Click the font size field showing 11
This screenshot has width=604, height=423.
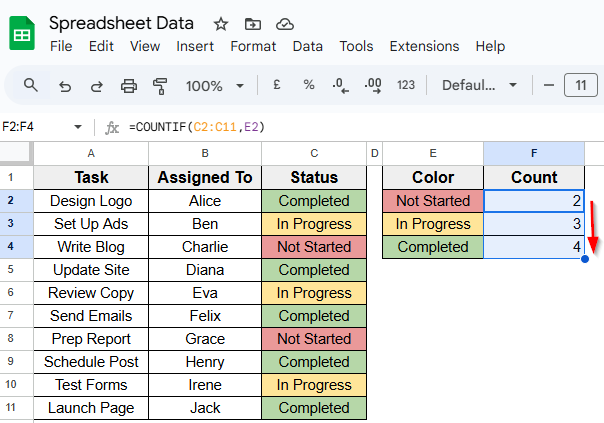(x=581, y=85)
